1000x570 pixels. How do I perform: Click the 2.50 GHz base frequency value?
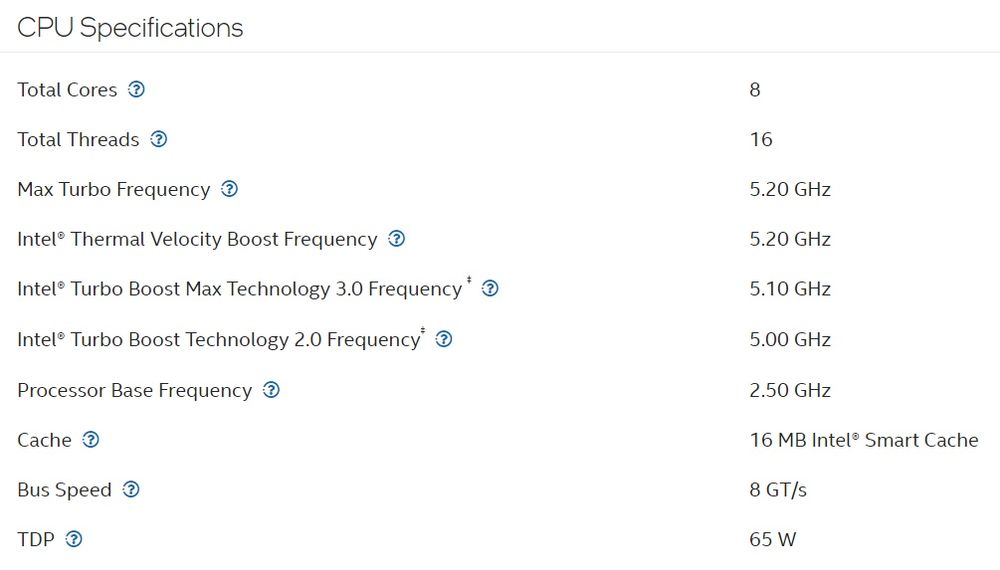[789, 390]
